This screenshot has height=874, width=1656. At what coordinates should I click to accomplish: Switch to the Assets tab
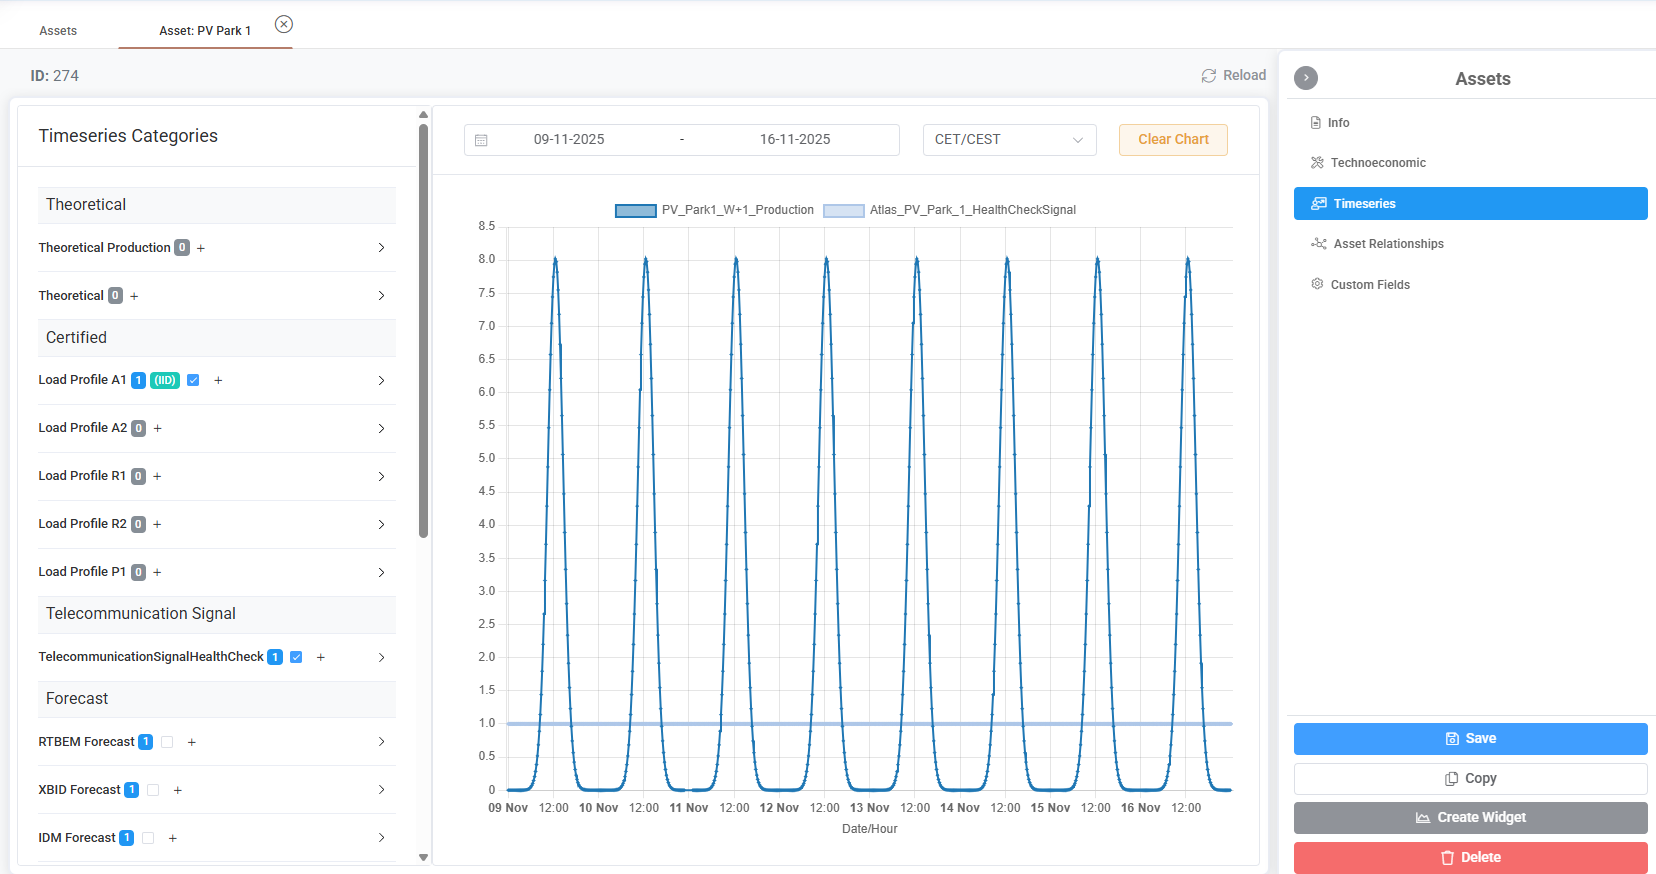[x=58, y=31]
